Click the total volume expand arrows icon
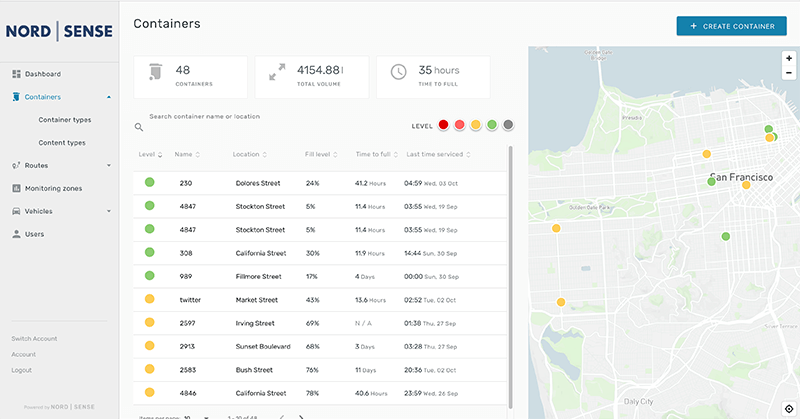Image resolution: width=800 pixels, height=419 pixels. click(277, 72)
